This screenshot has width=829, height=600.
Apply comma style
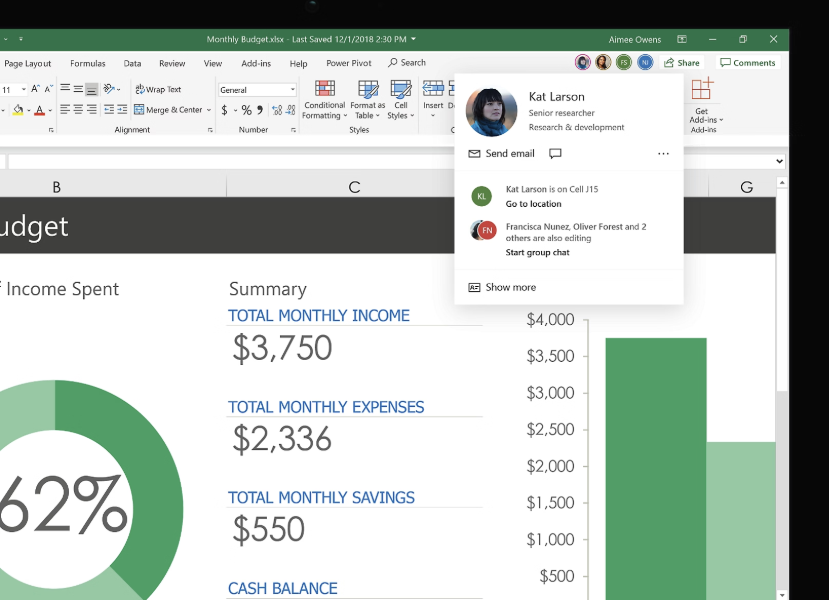click(x=260, y=110)
